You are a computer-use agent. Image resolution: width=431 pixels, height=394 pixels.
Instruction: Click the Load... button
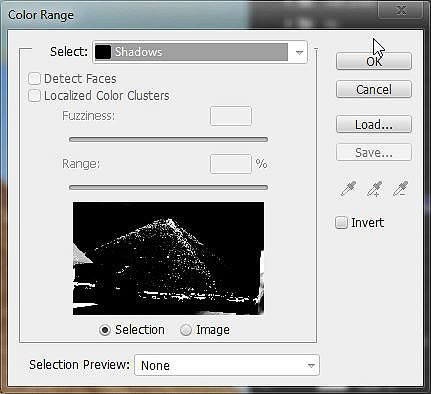point(374,125)
